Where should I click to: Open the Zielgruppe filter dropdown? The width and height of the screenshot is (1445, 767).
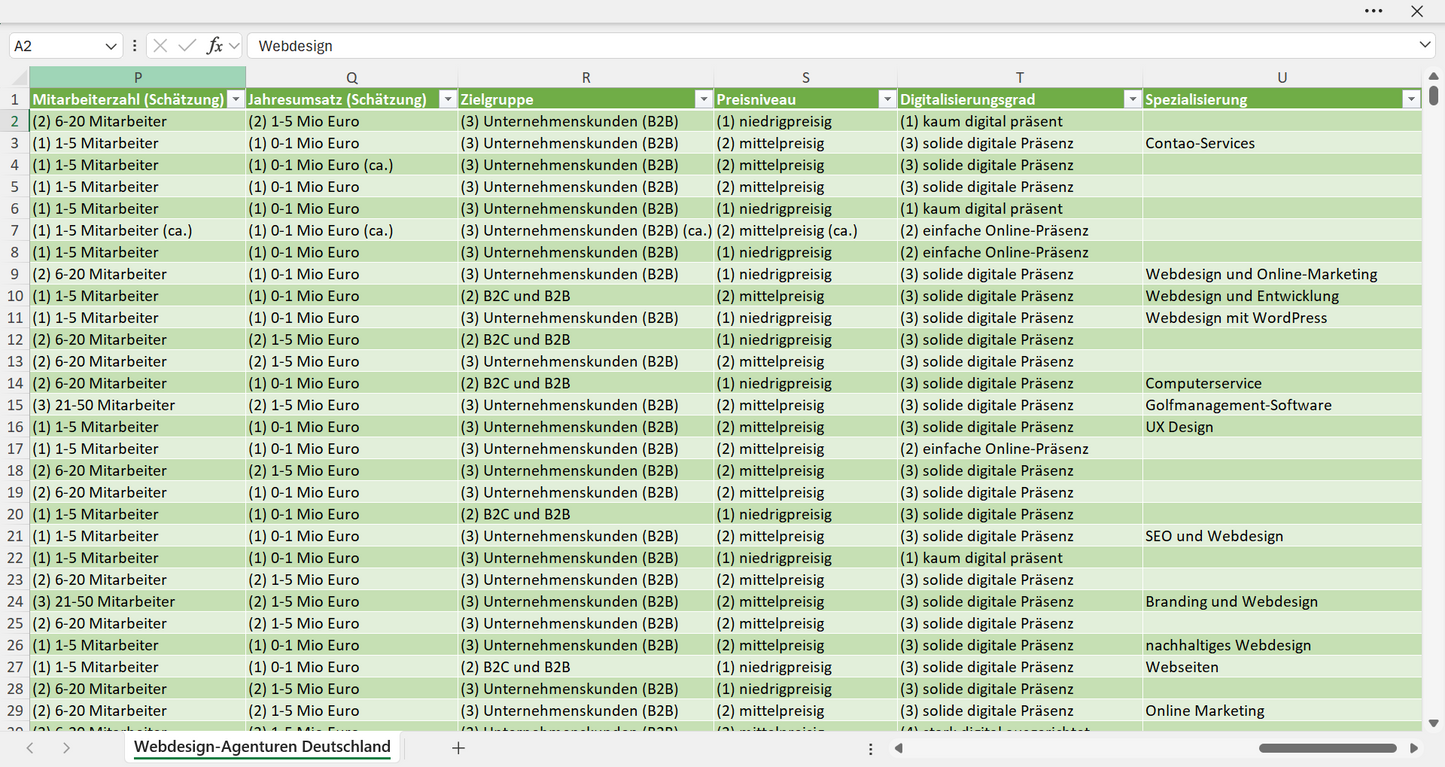point(704,99)
